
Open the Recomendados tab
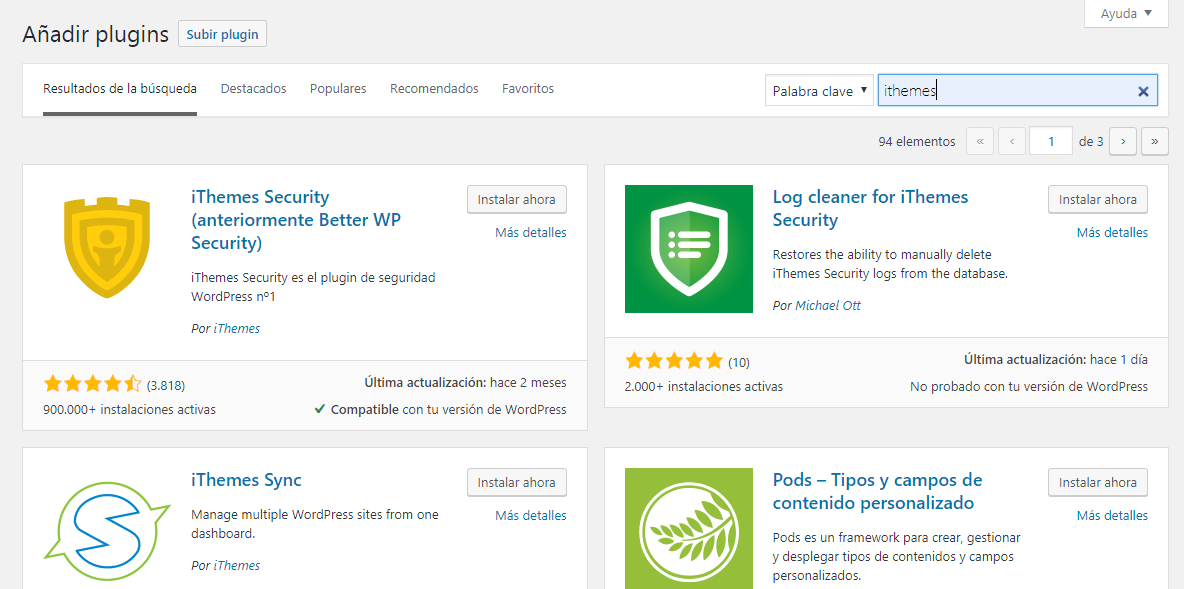[x=434, y=89]
